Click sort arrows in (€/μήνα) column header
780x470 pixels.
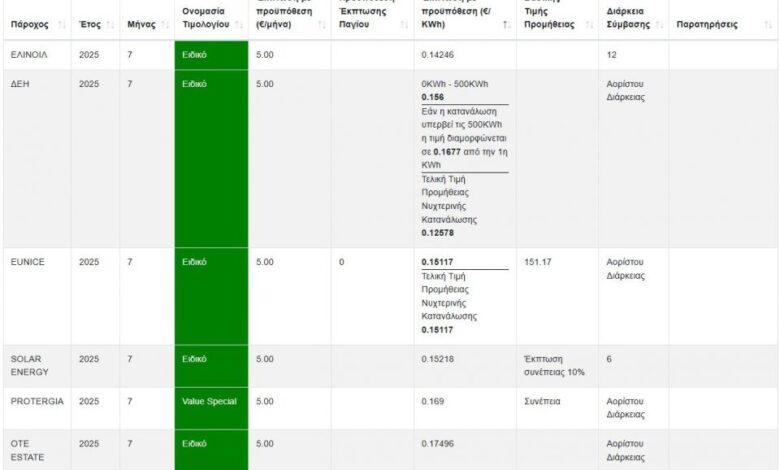(321, 24)
